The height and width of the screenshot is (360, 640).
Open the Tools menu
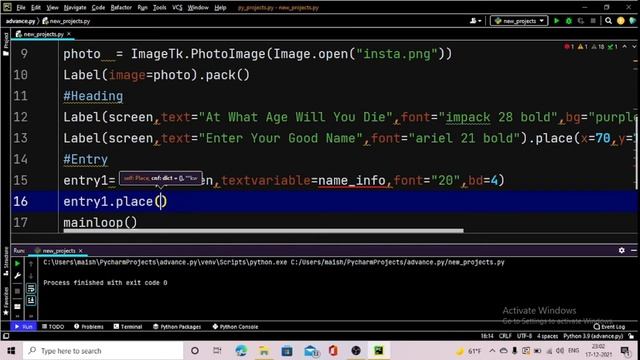(160, 7)
